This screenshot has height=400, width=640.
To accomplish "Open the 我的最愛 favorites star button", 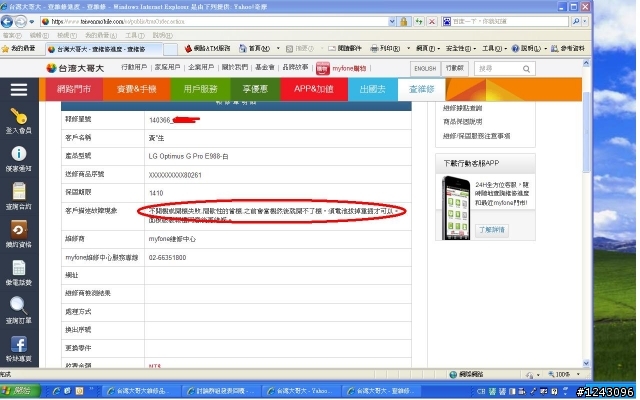I will [18, 49].
